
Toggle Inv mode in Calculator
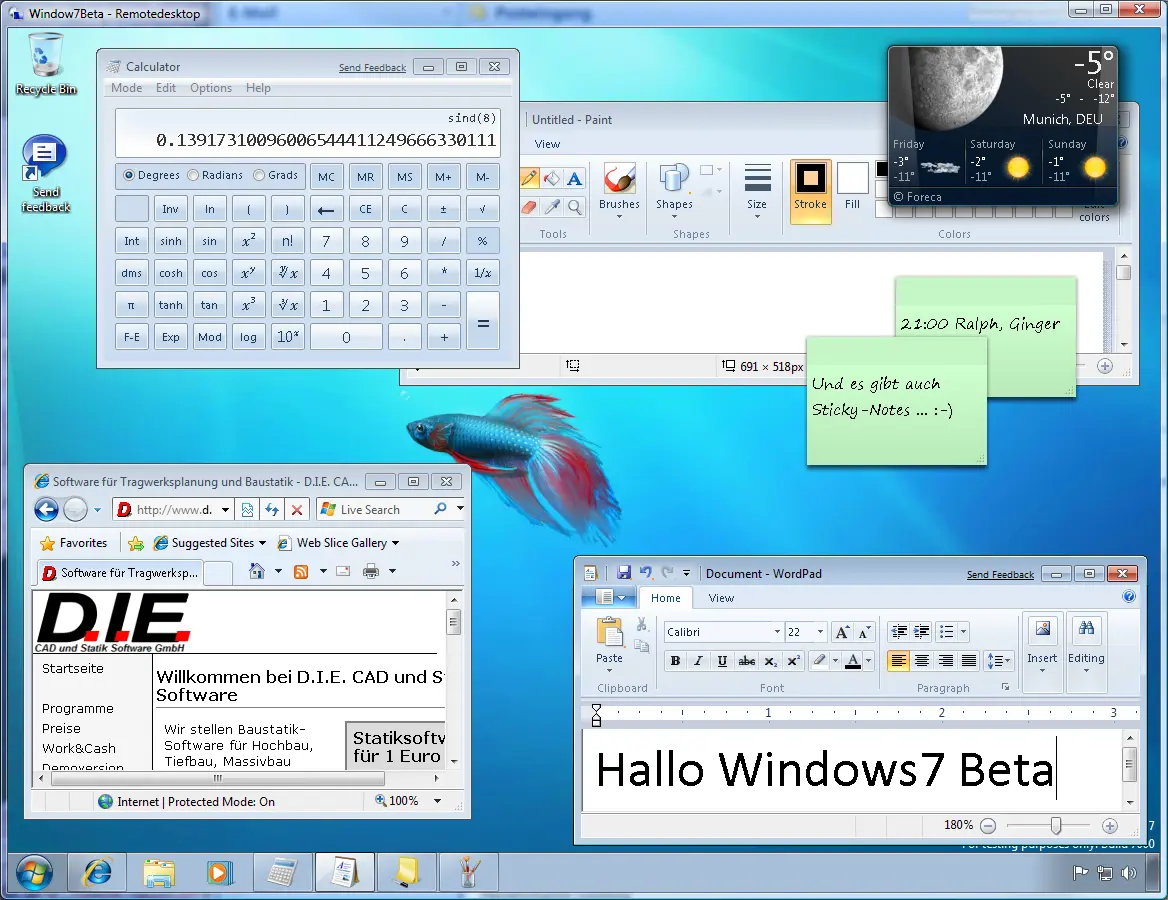(x=171, y=209)
